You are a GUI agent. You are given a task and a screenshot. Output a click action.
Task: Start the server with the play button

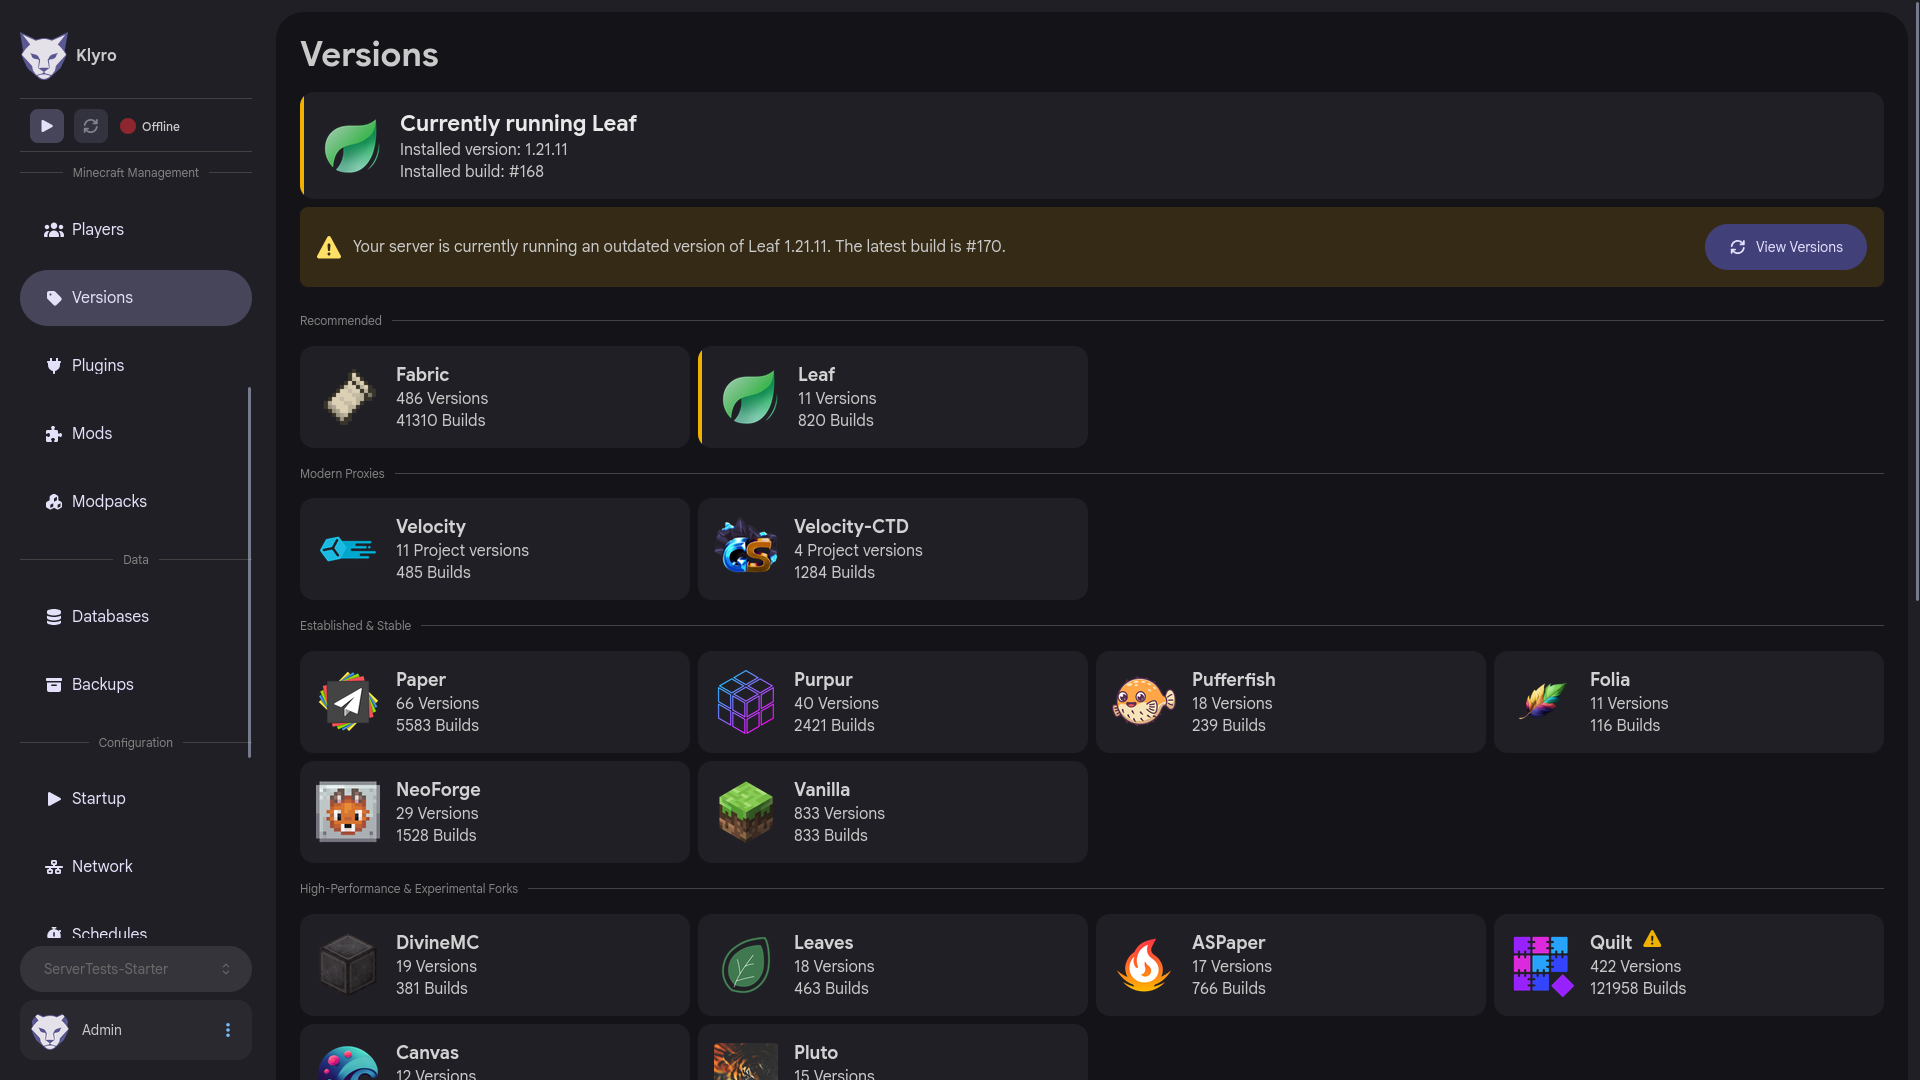[46, 126]
